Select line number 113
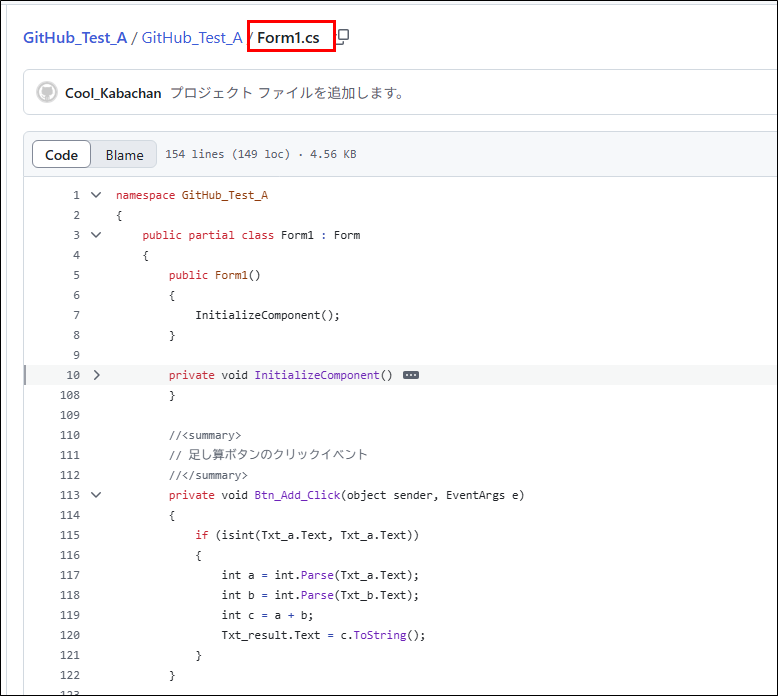The width and height of the screenshot is (778, 696). (70, 495)
